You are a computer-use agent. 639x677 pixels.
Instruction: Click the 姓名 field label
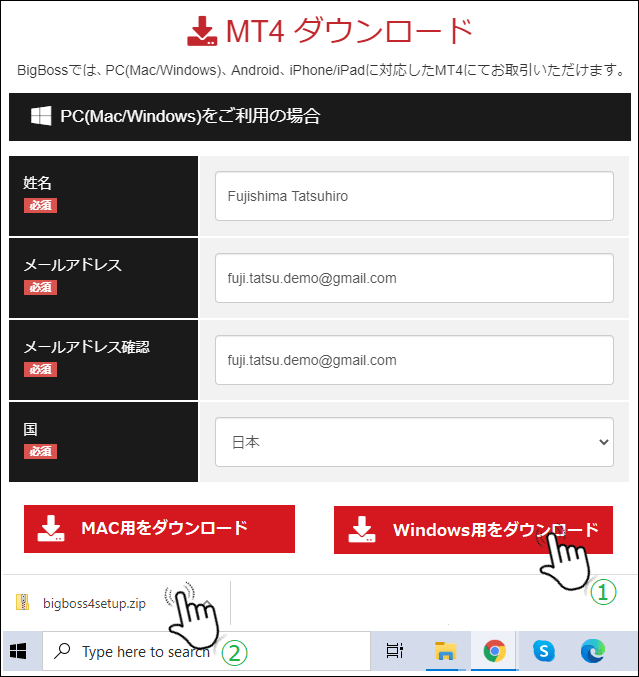[x=37, y=183]
